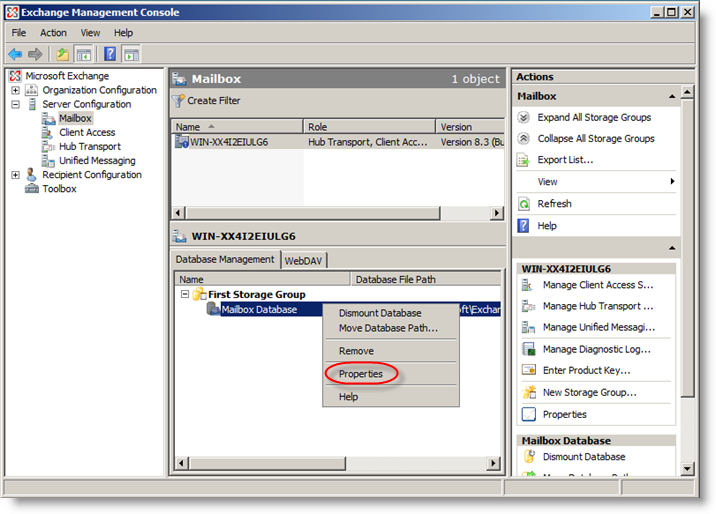This screenshot has height=514, width=716.
Task: Click the blue Help toolbar icon
Action: tap(110, 54)
